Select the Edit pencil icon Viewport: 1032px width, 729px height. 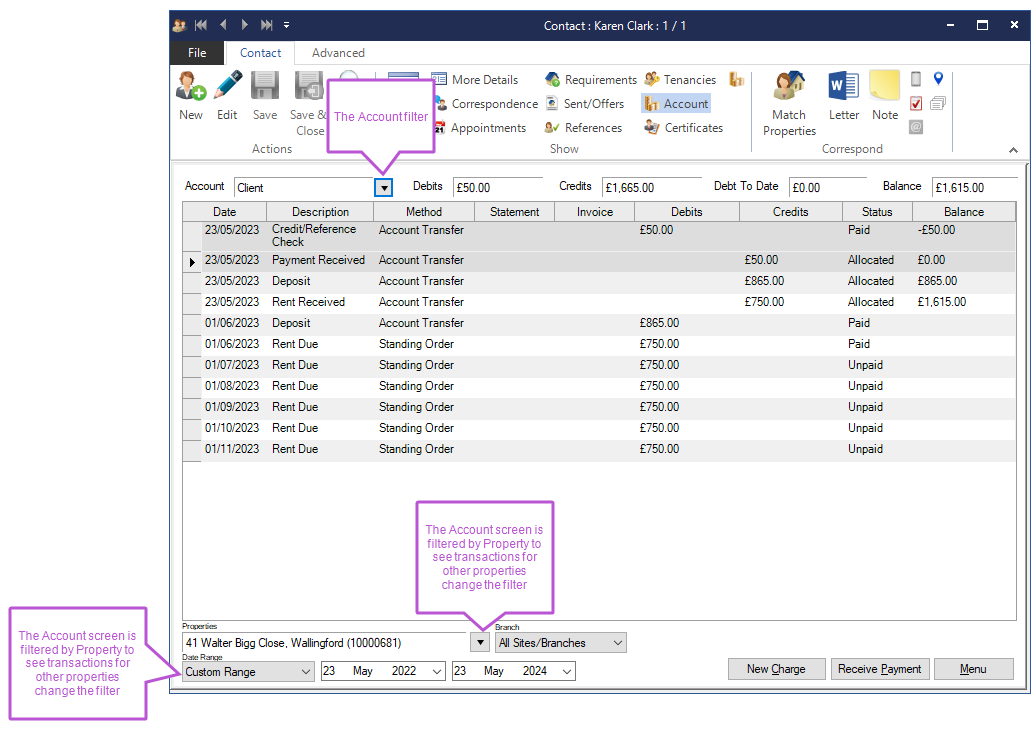click(x=227, y=95)
